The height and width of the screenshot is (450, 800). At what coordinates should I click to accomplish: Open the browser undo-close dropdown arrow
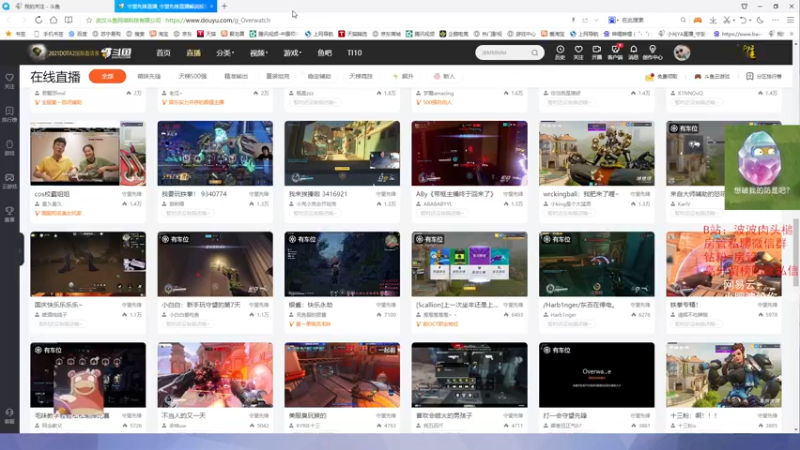[750, 20]
